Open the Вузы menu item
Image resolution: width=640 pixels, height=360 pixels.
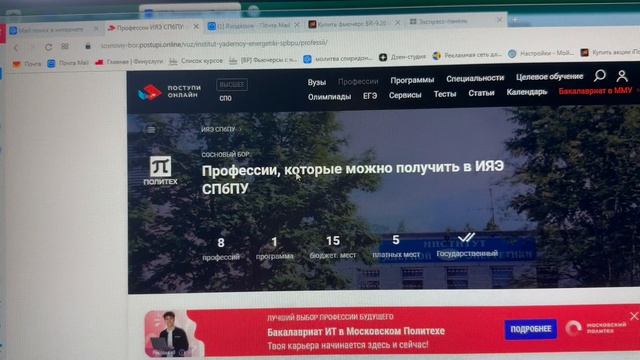(317, 82)
